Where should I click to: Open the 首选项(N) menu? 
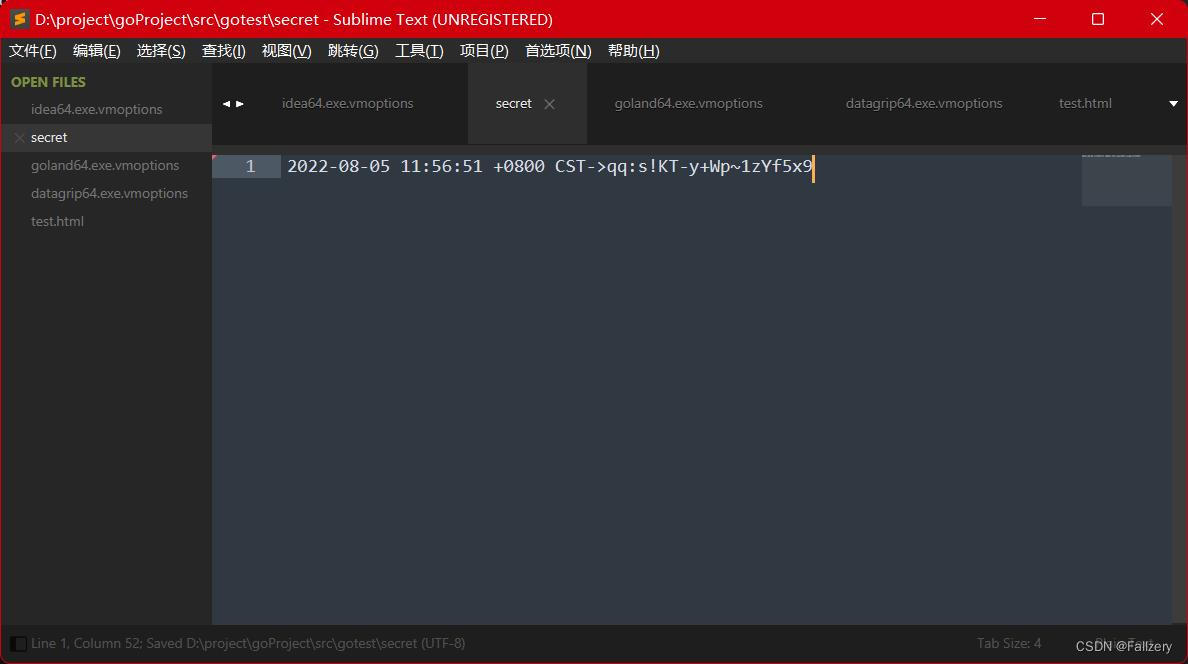[x=558, y=51]
